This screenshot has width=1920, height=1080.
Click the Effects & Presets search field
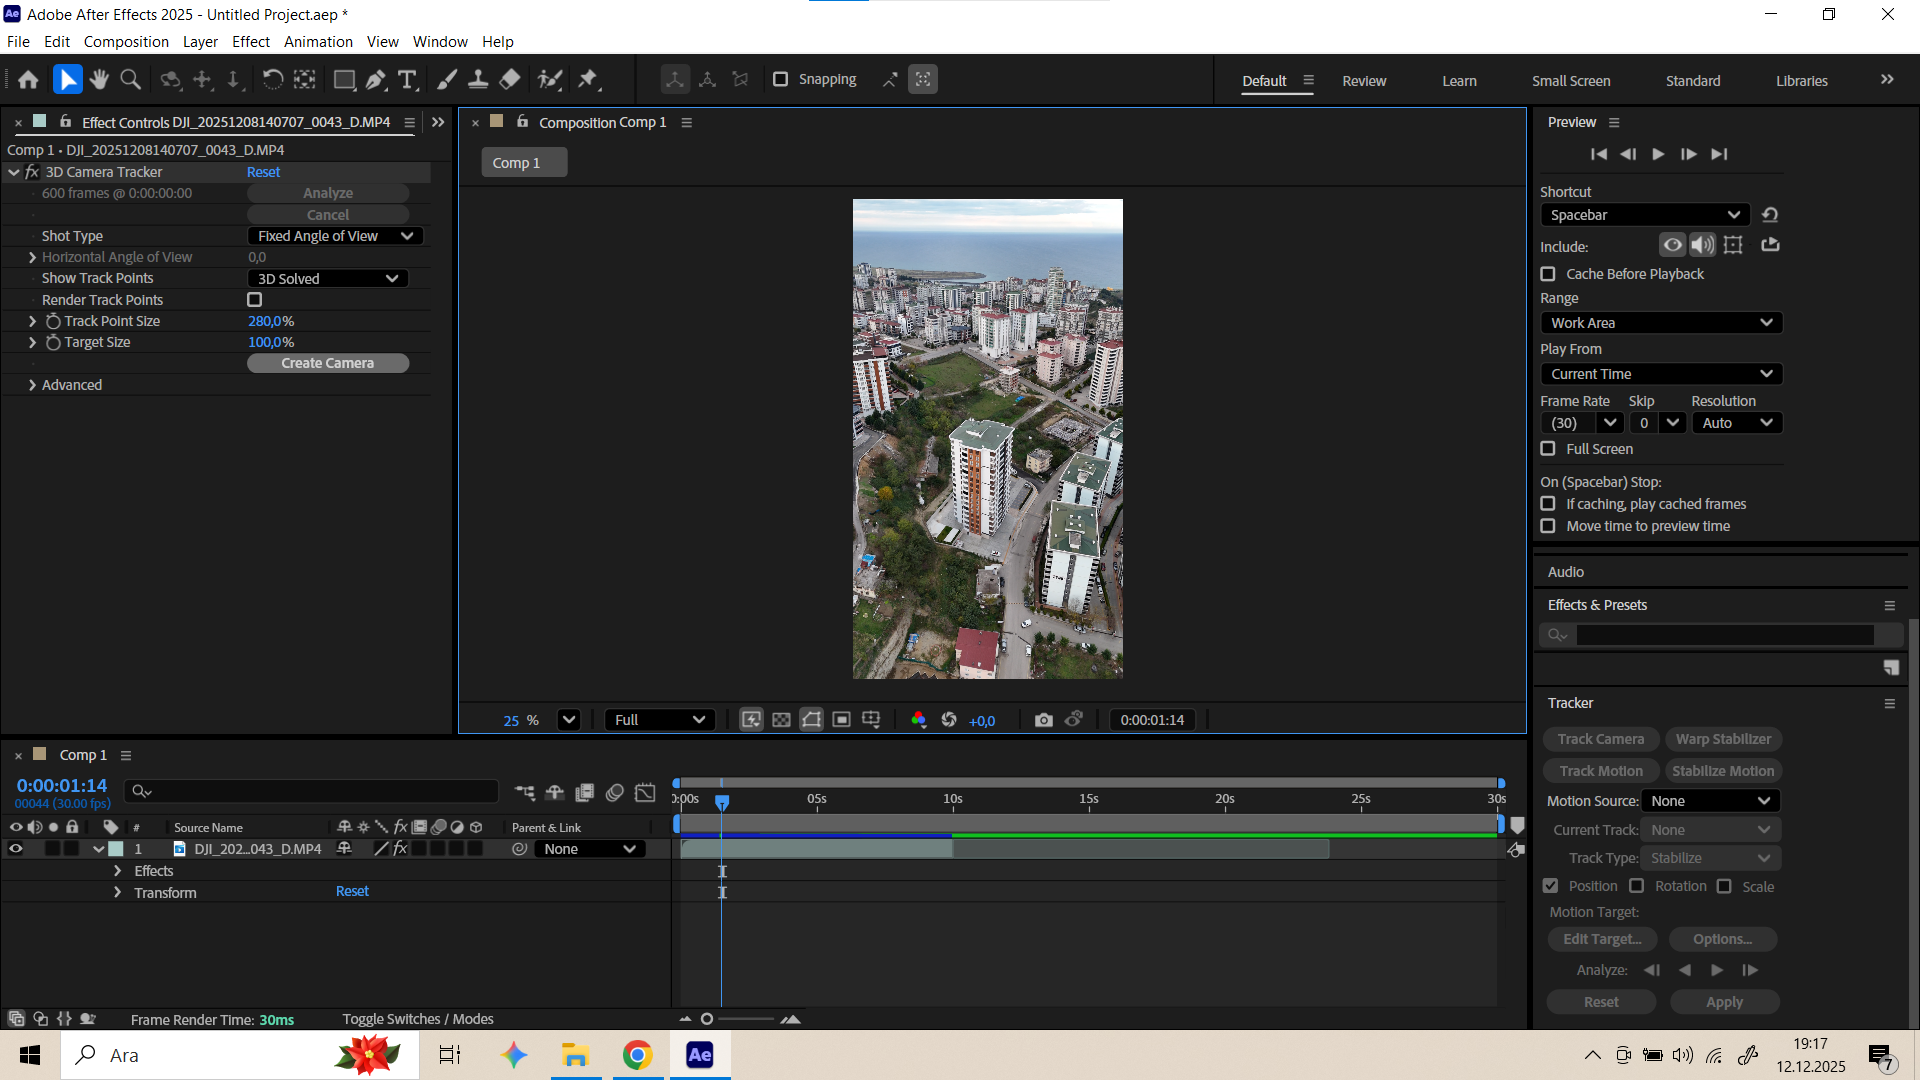(1724, 635)
